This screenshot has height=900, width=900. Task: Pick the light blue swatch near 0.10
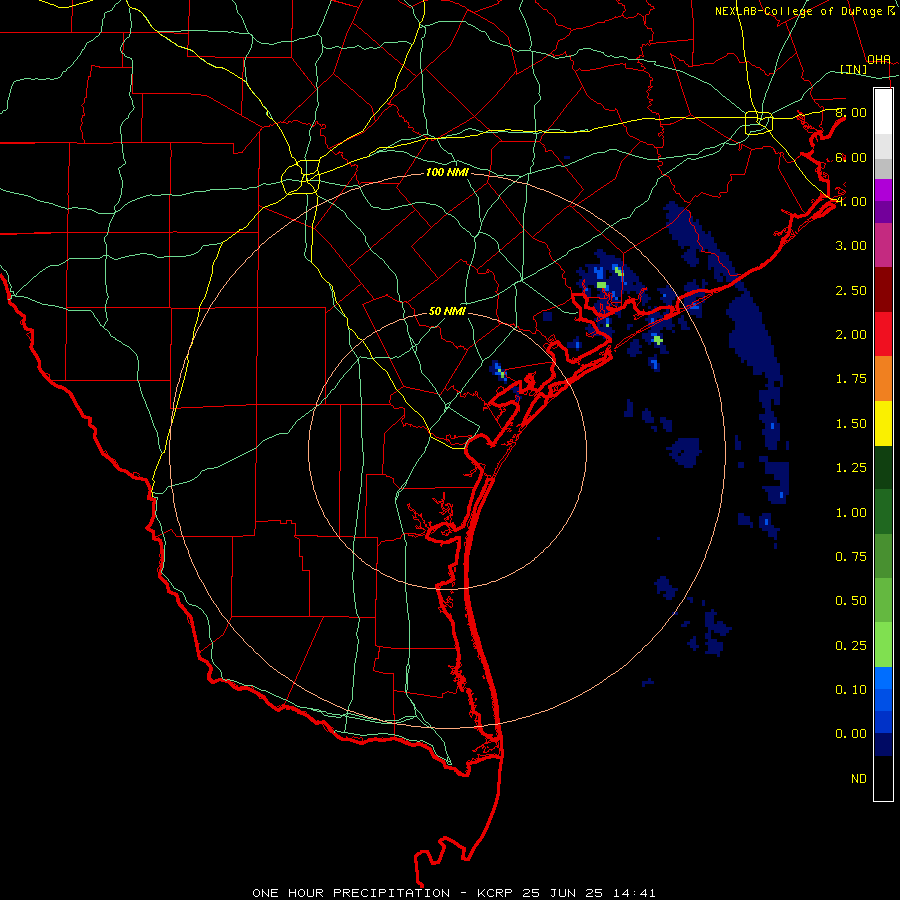tap(883, 678)
